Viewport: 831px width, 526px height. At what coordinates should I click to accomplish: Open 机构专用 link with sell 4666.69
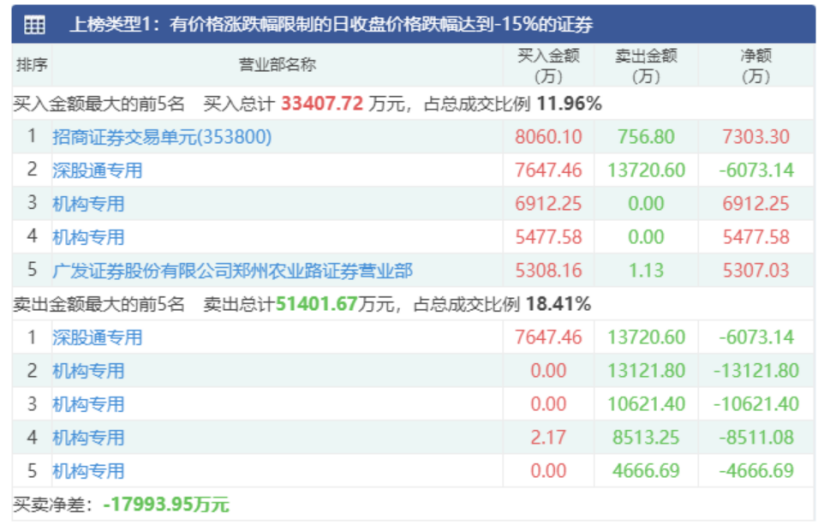click(x=88, y=470)
